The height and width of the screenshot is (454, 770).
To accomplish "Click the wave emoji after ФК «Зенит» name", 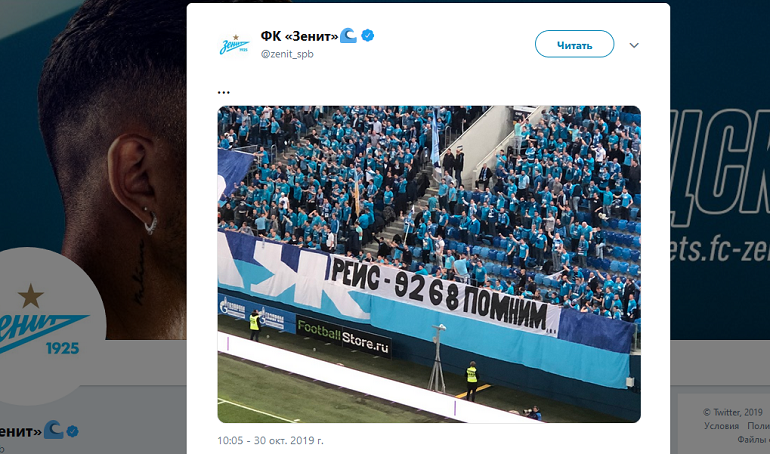I will pos(349,35).
